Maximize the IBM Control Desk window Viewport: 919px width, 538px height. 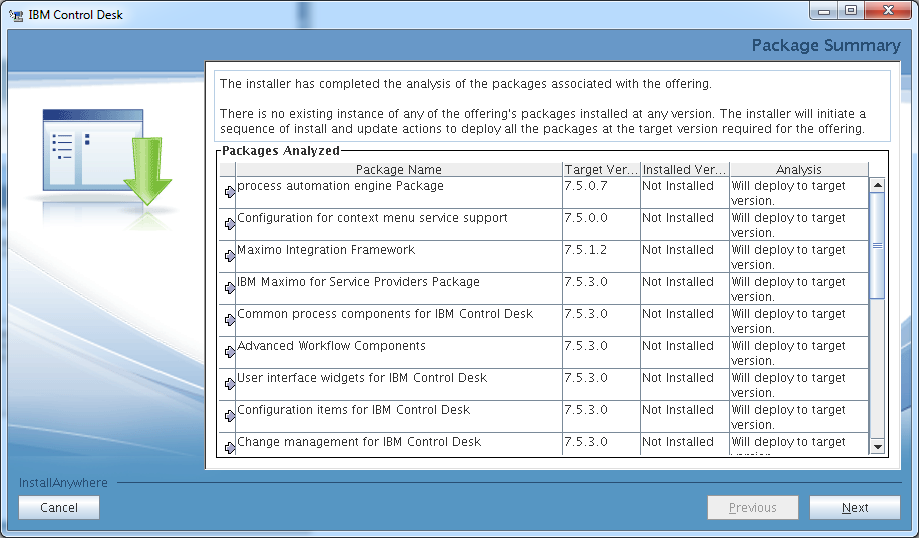850,11
